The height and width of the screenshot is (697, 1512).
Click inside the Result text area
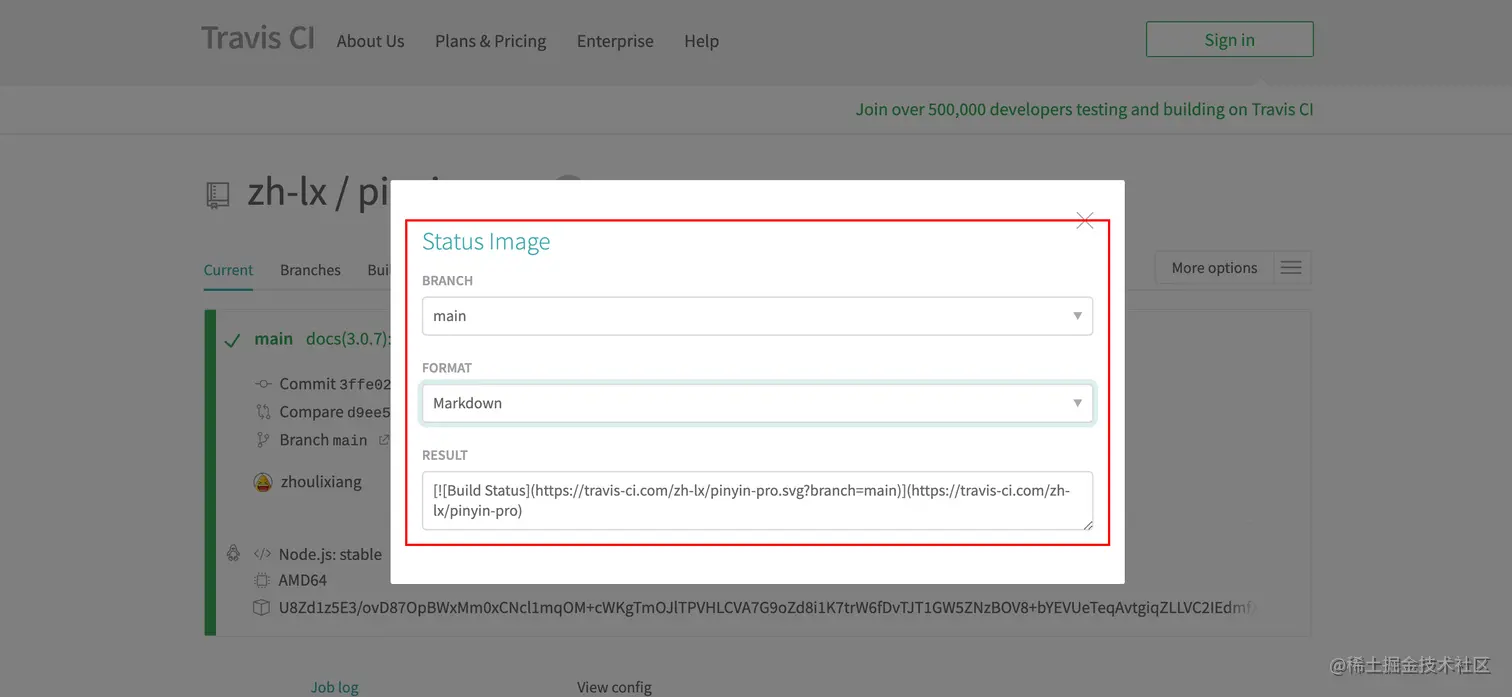click(x=757, y=500)
